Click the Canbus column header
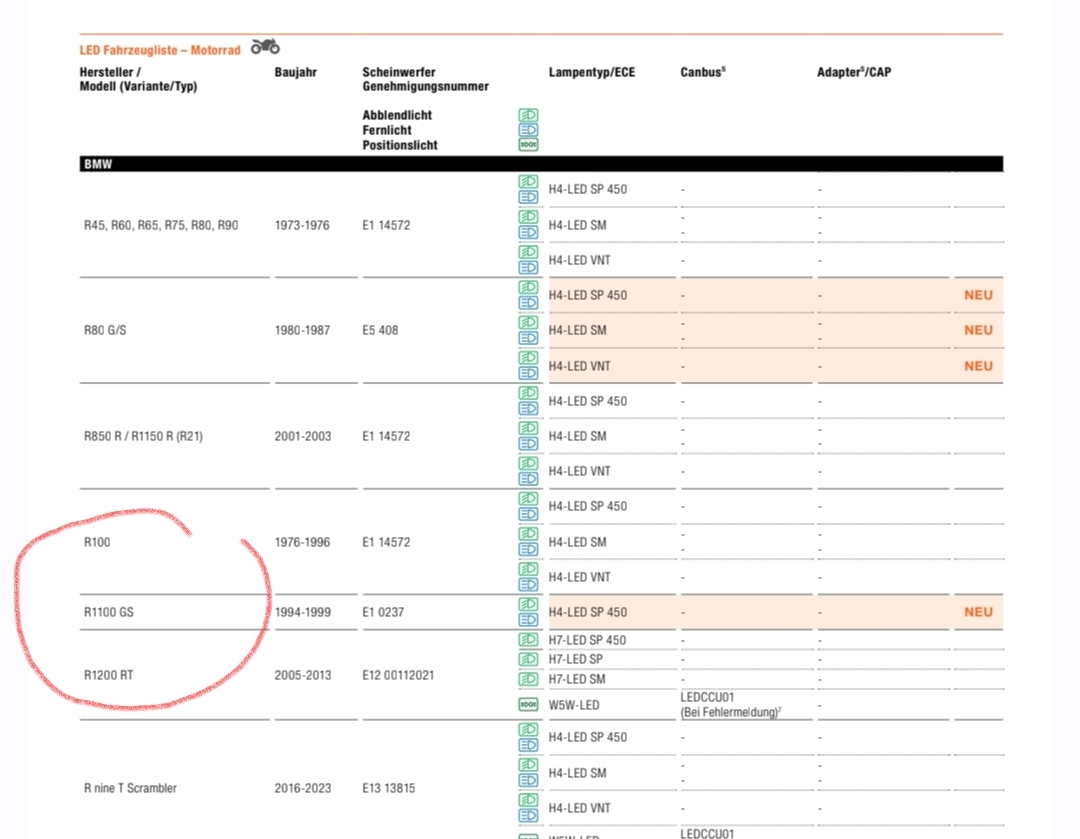This screenshot has height=839, width=1080. click(702, 73)
